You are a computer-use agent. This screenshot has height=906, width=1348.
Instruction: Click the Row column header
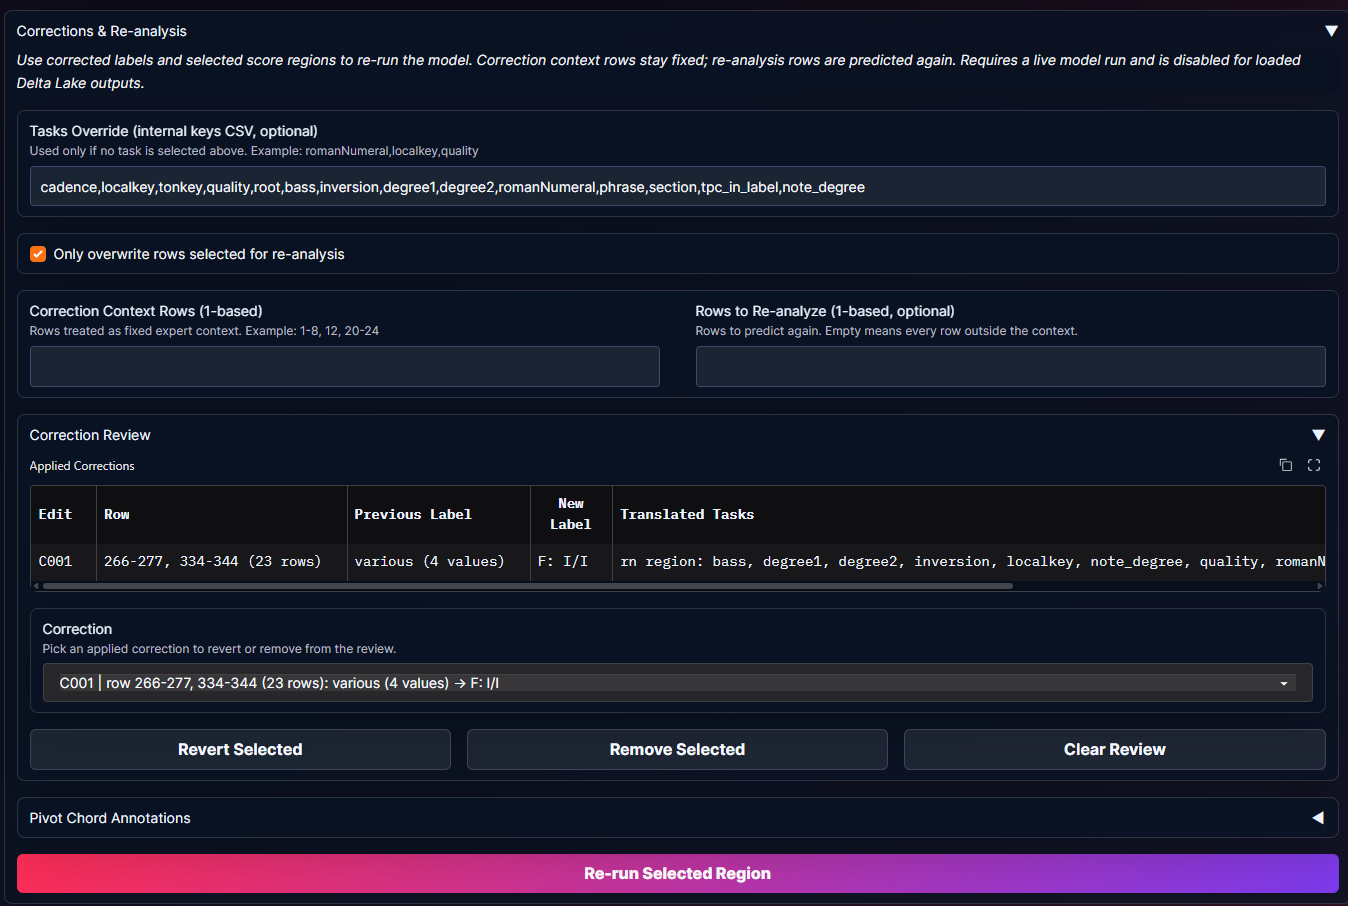(221, 514)
